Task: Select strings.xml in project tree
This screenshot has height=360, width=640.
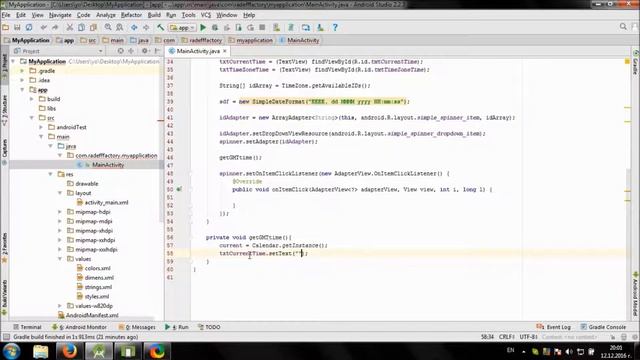Action: pos(98,287)
